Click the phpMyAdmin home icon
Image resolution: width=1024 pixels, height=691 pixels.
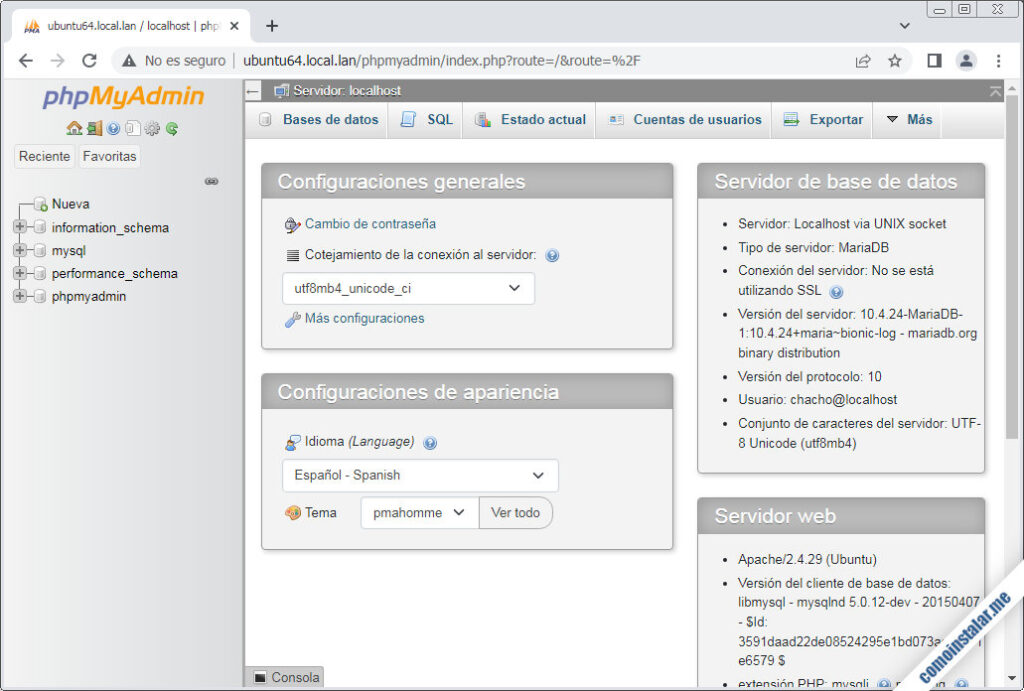click(x=74, y=128)
